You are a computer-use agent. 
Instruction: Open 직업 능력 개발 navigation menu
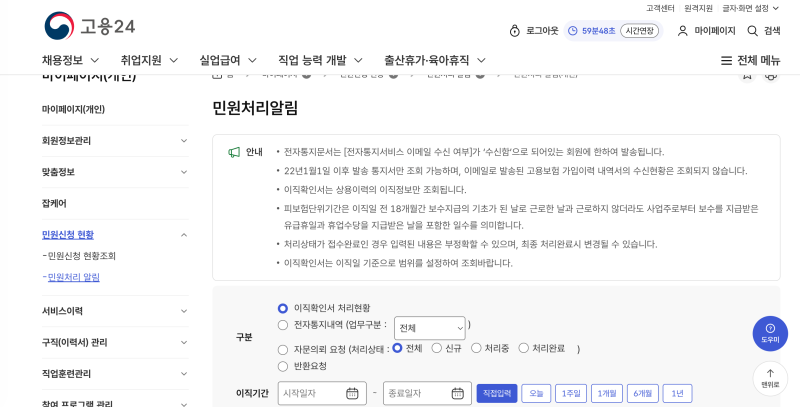tap(320, 60)
